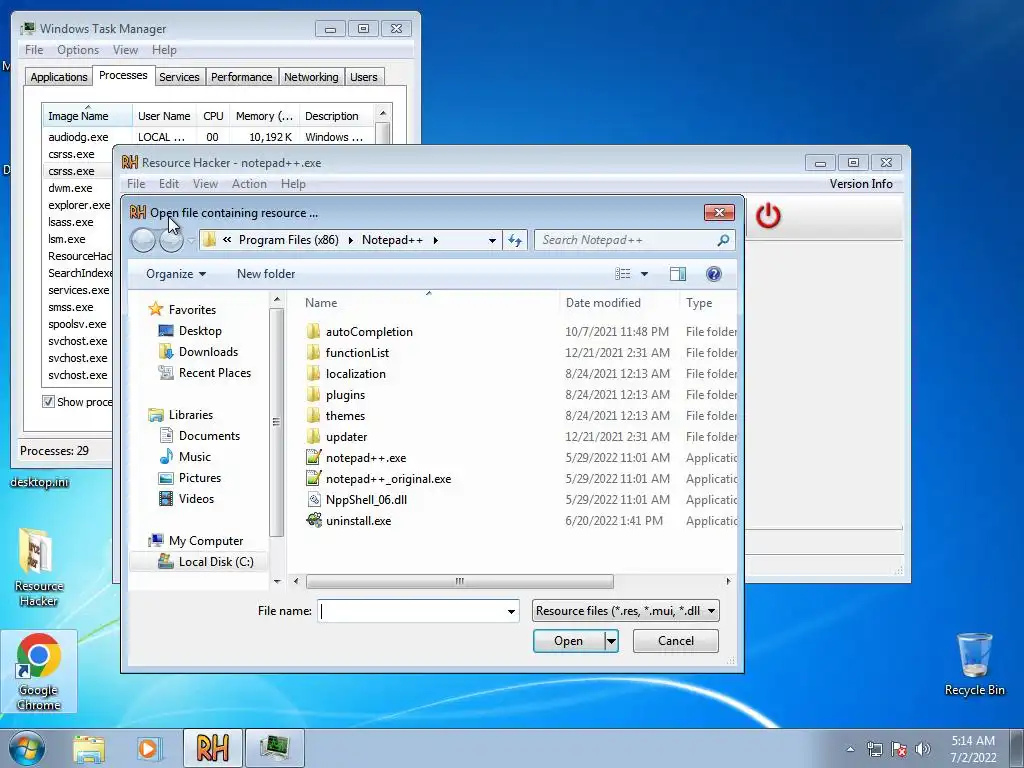Expand the arrow after Program Files (x86)
Viewport: 1024px width, 768px height.
(351, 240)
